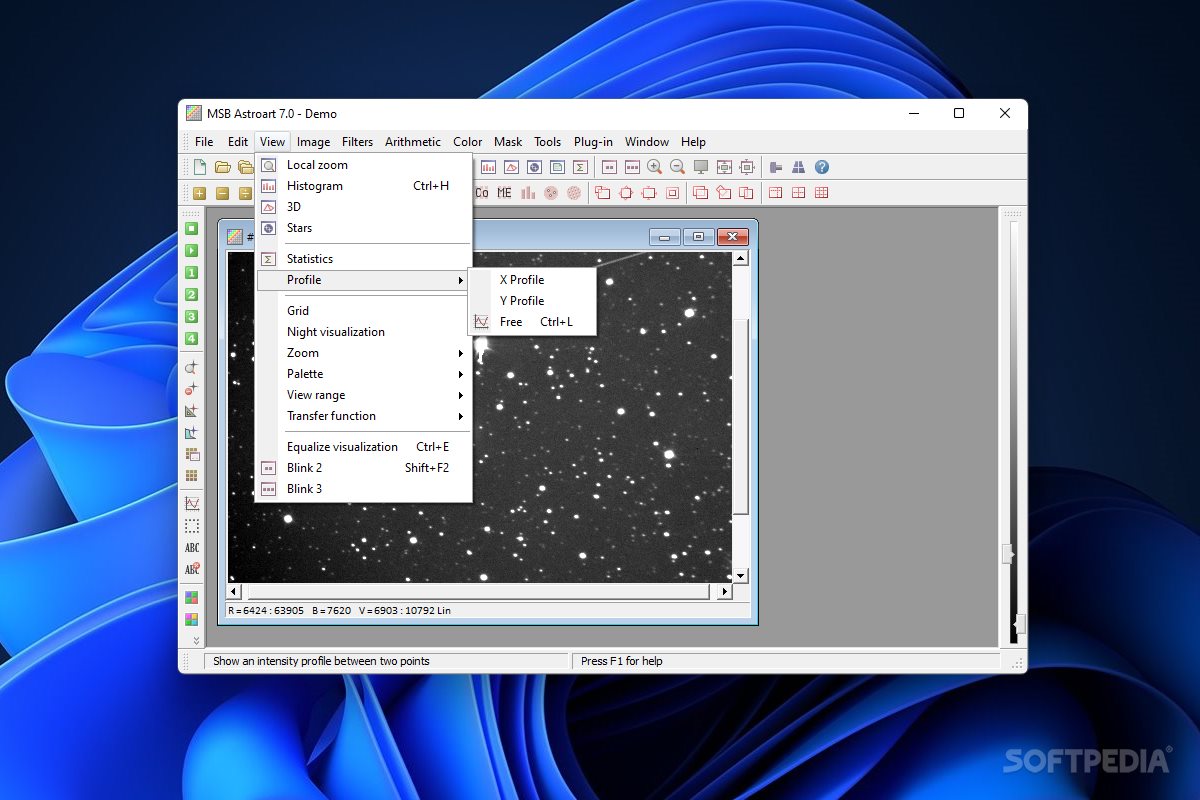
Task: Click the Open folder icon in toolbar
Action: [x=223, y=167]
